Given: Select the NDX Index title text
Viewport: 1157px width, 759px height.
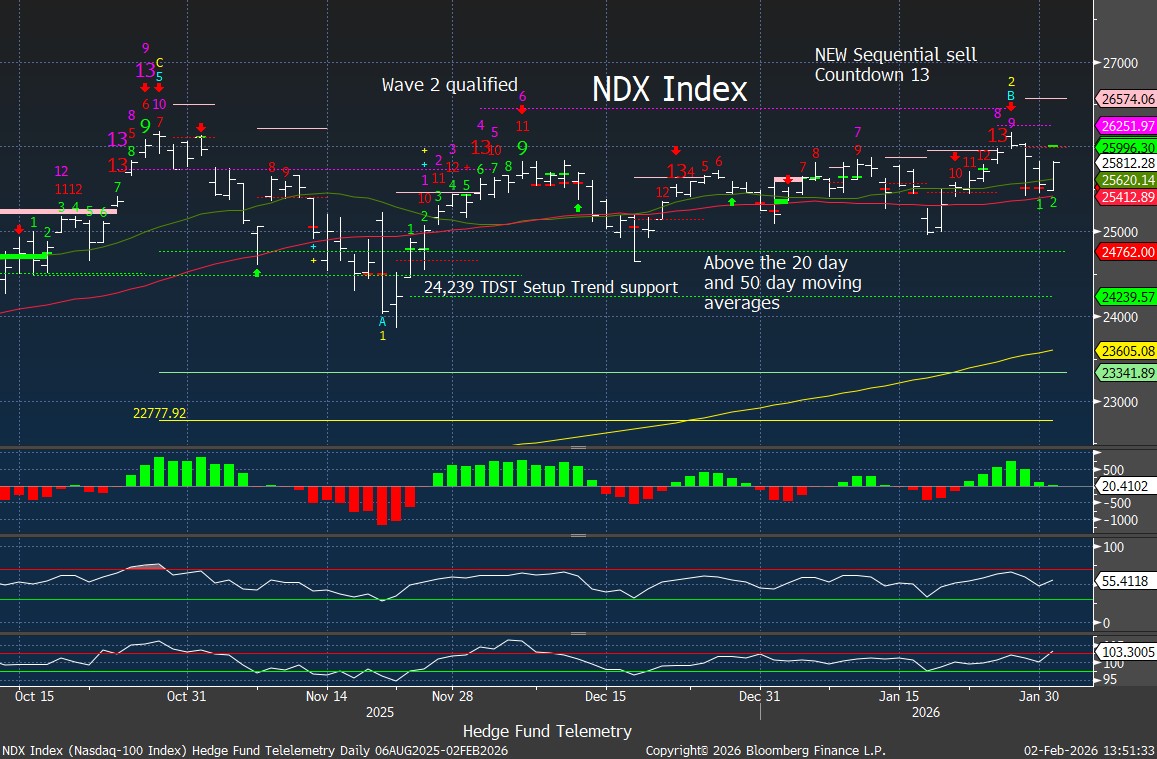Looking at the screenshot, I should point(669,89).
